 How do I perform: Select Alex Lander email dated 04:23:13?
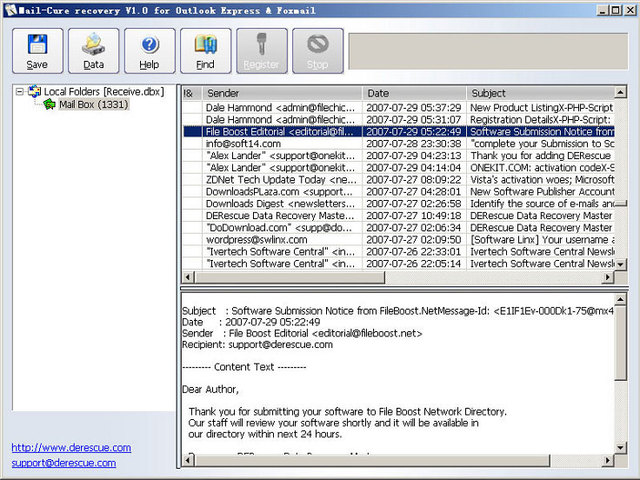click(x=398, y=156)
